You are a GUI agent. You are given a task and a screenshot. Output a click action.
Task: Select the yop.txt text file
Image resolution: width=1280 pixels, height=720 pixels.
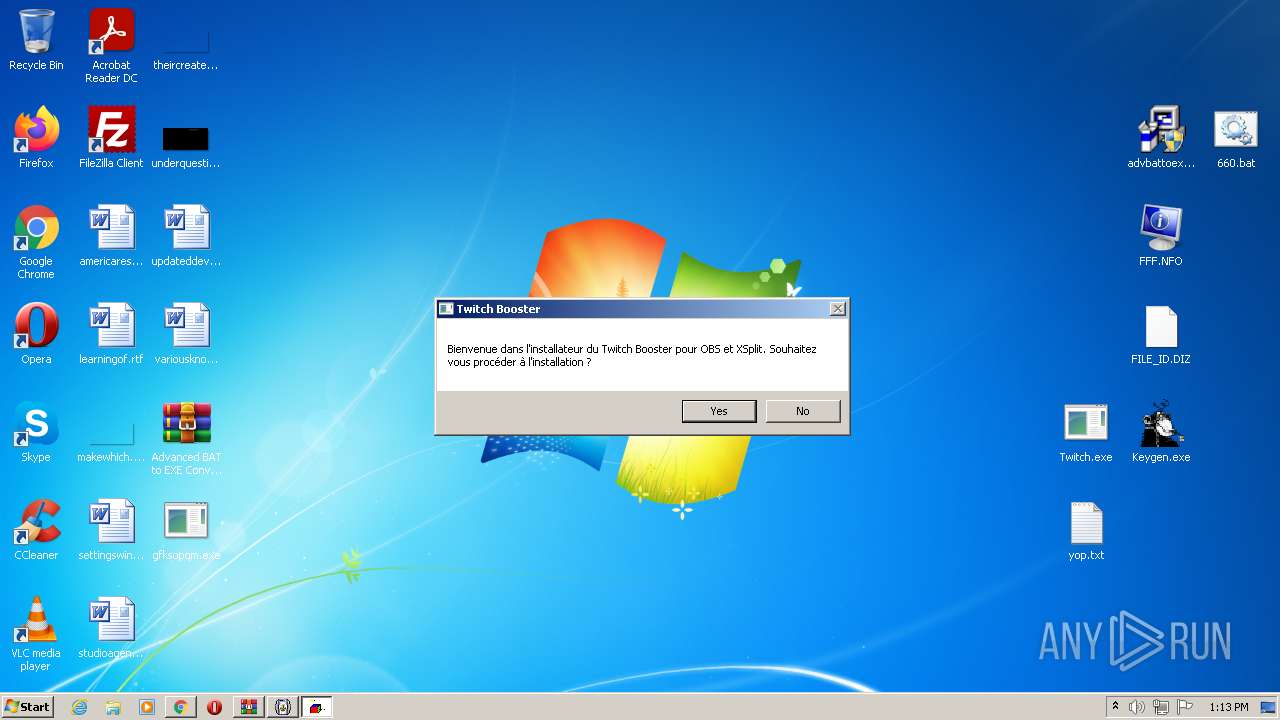pyautogui.click(x=1086, y=530)
